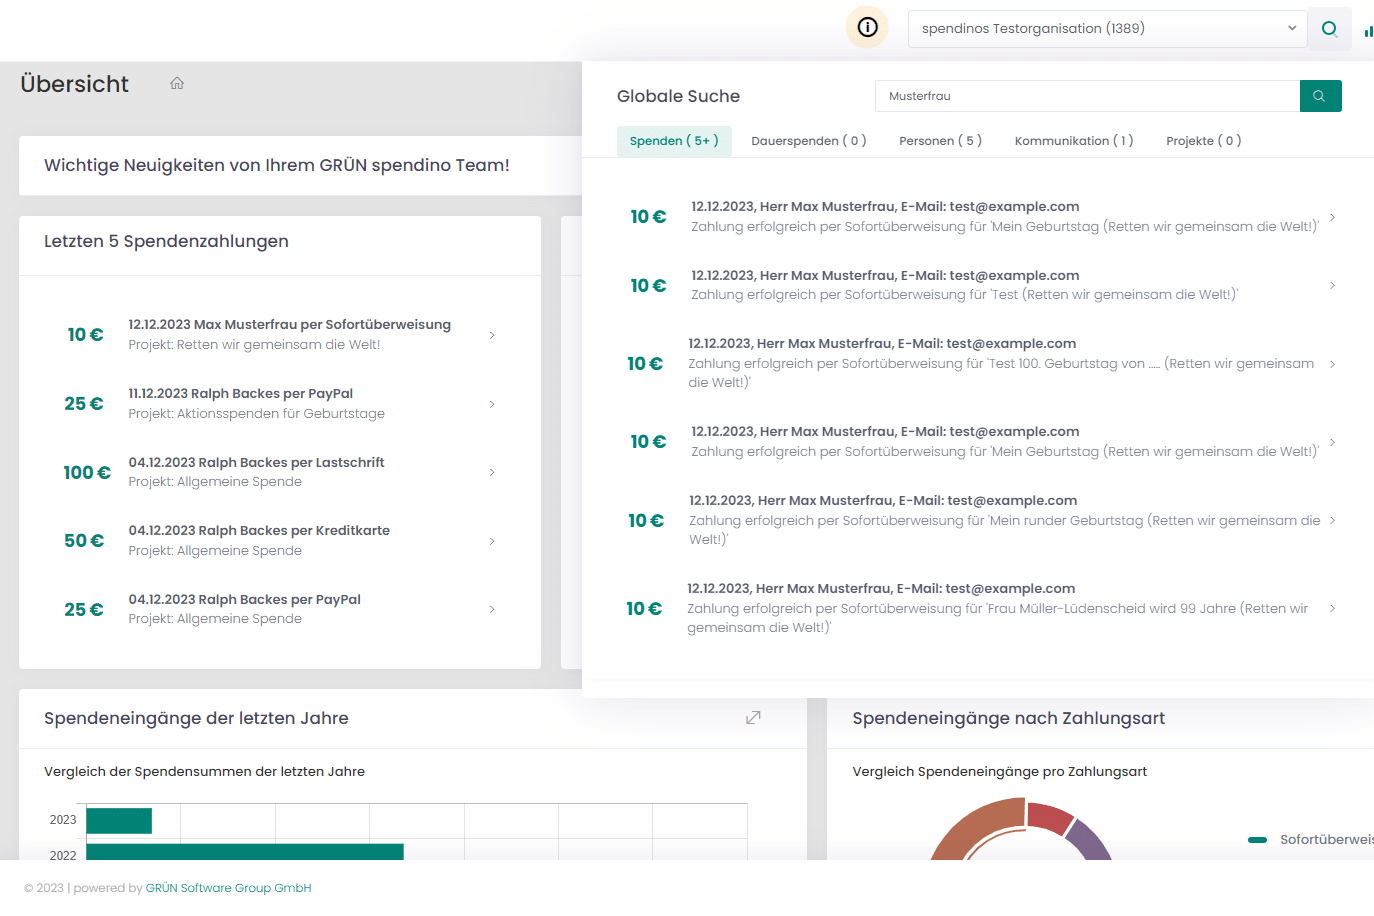Switch to the Dauerspenden ( 0 ) tab
The image size is (1374, 916).
(x=808, y=141)
